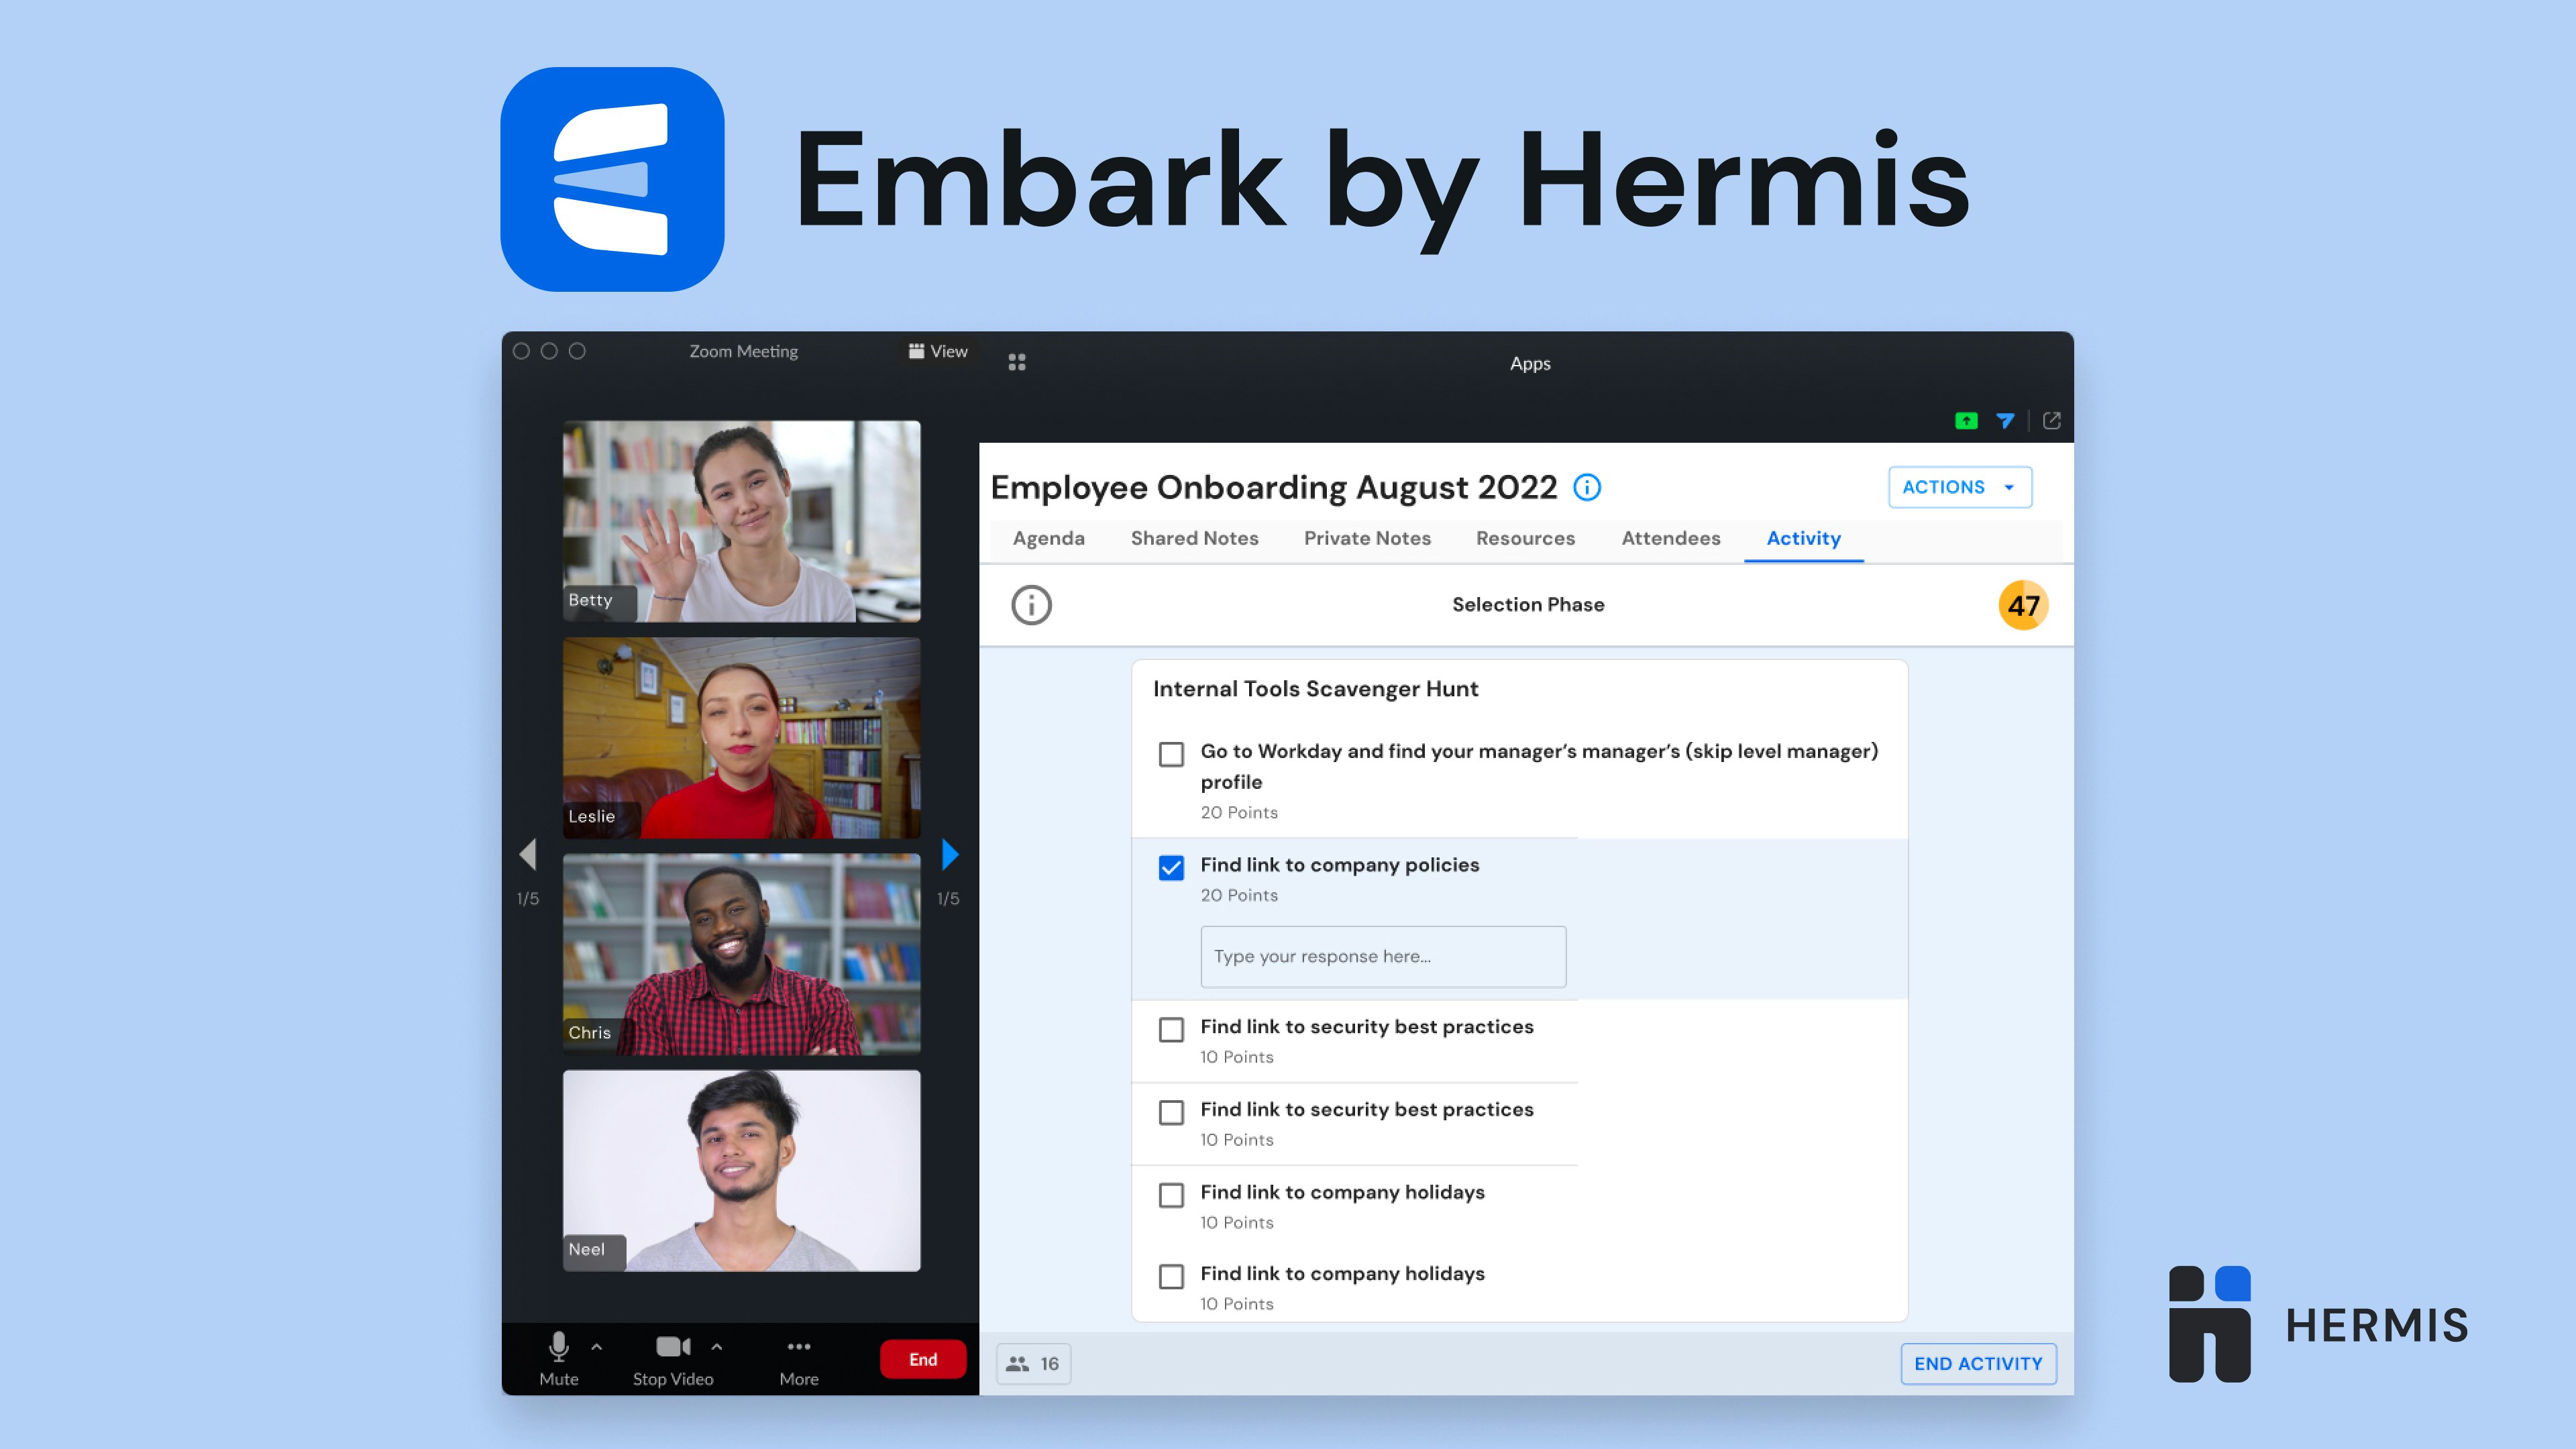
Task: Click info icon left of Selection Phase
Action: tap(1031, 605)
